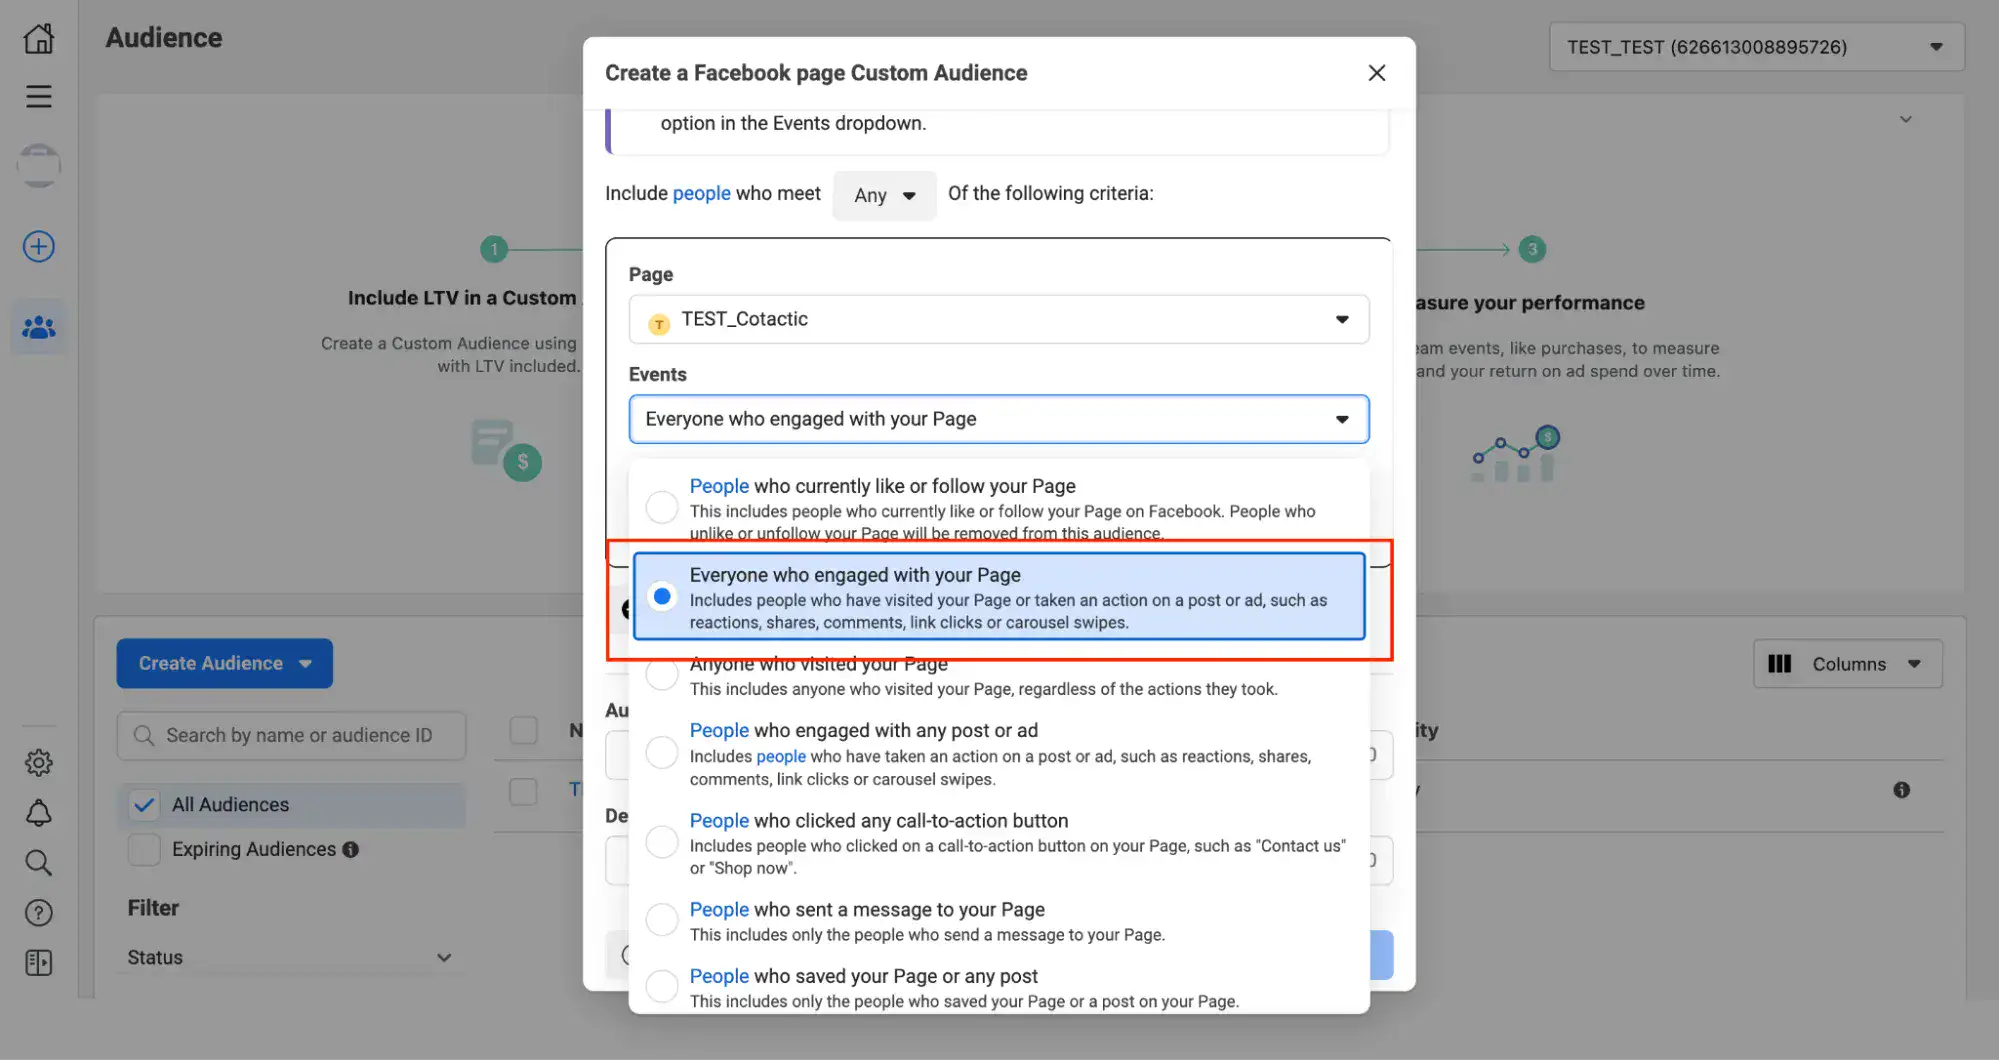Open the Audiences people icon
The height and width of the screenshot is (1061, 1999).
coord(39,327)
